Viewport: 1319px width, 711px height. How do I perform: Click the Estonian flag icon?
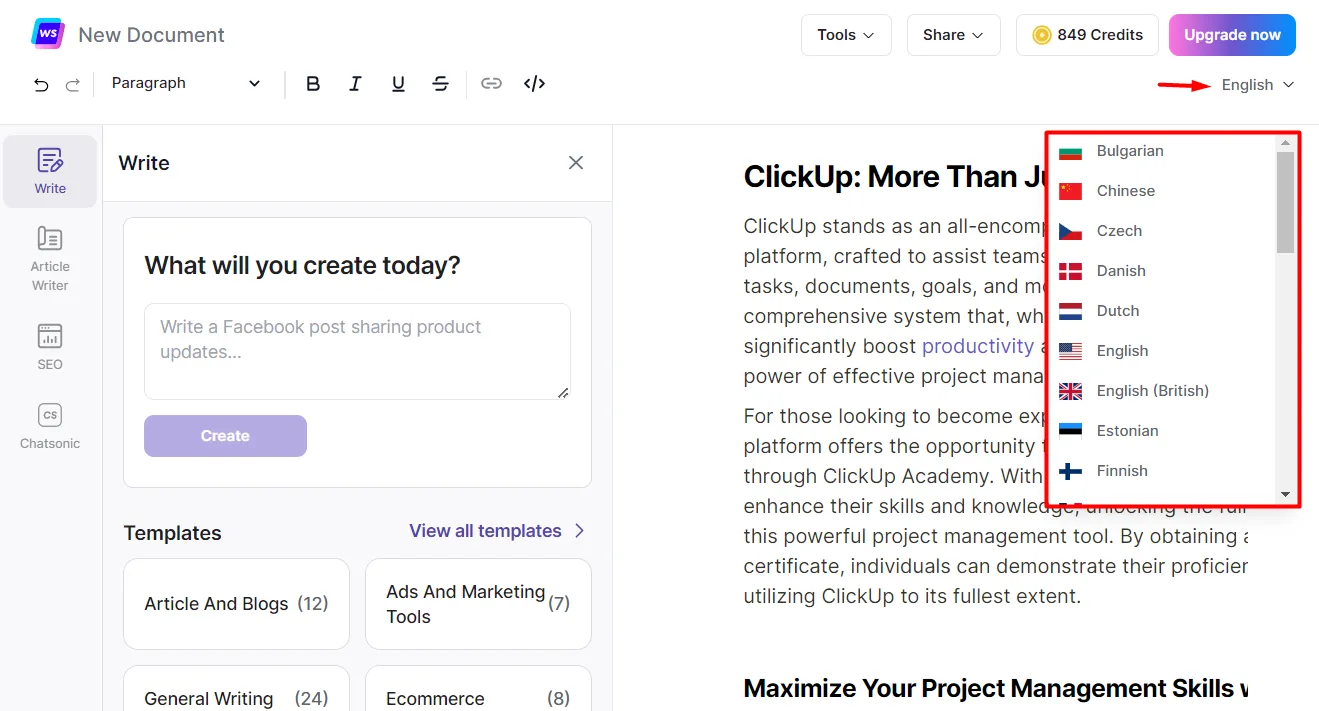point(1070,431)
